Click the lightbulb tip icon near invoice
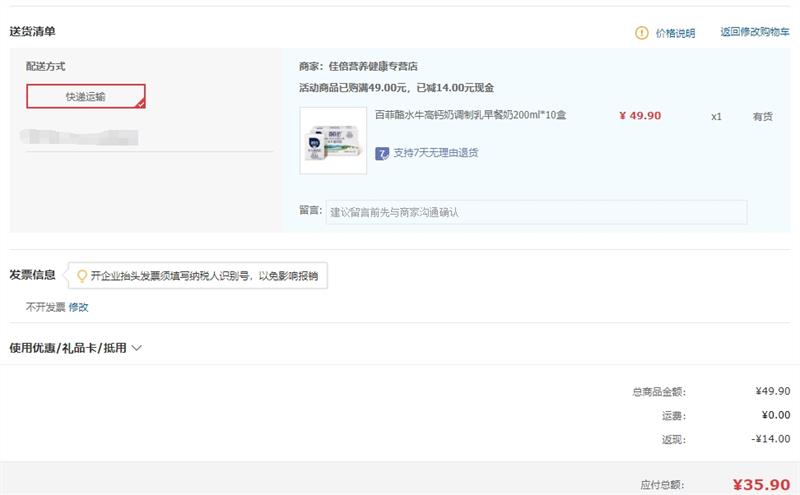The image size is (800, 495). click(82, 276)
